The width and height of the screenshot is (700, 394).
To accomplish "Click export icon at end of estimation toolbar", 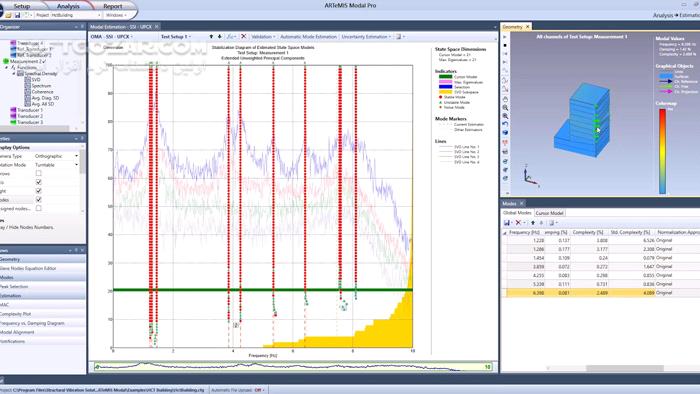I will coord(399,37).
